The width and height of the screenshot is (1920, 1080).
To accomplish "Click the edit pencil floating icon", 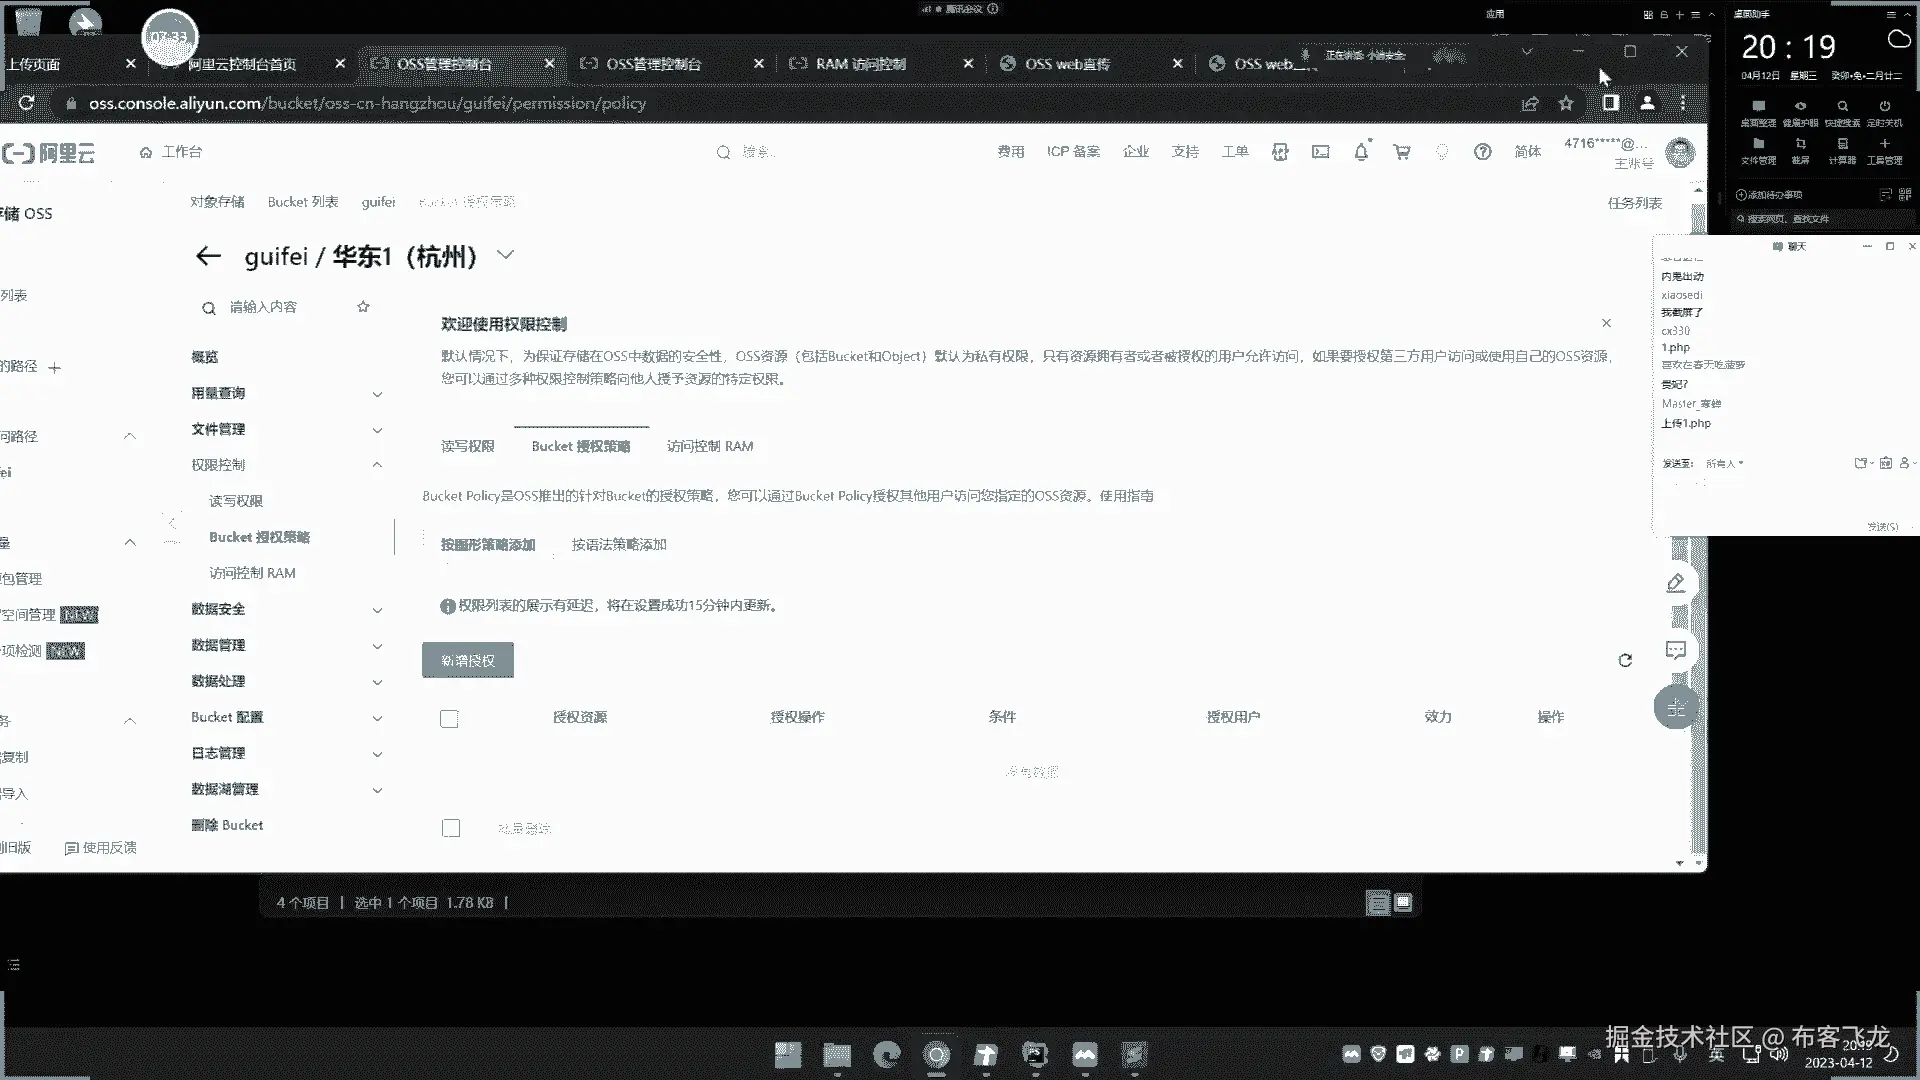I will pos(1676,583).
